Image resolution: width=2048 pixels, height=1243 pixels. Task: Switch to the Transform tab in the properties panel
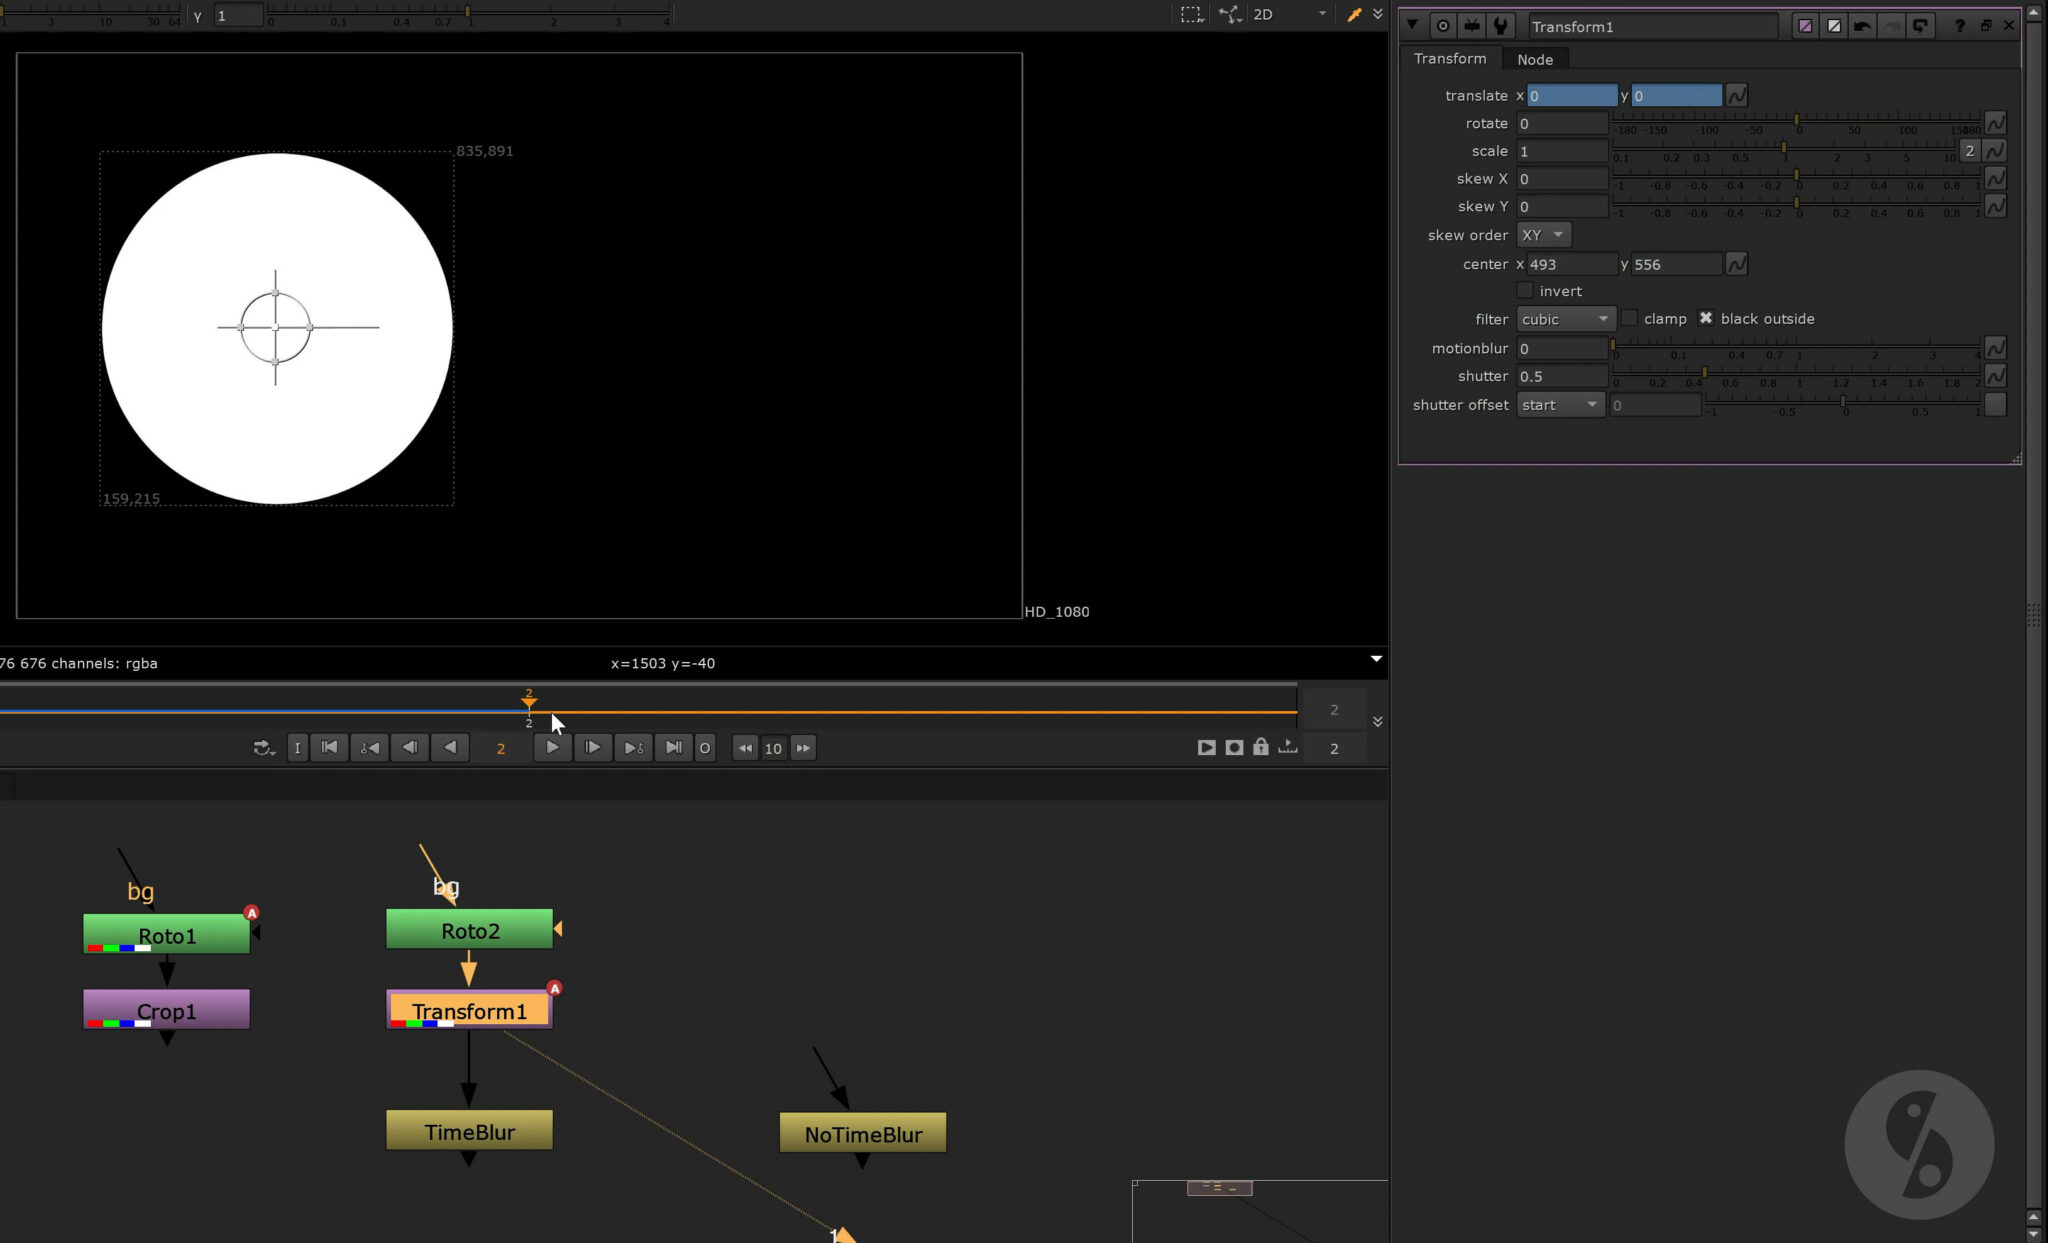click(x=1449, y=58)
